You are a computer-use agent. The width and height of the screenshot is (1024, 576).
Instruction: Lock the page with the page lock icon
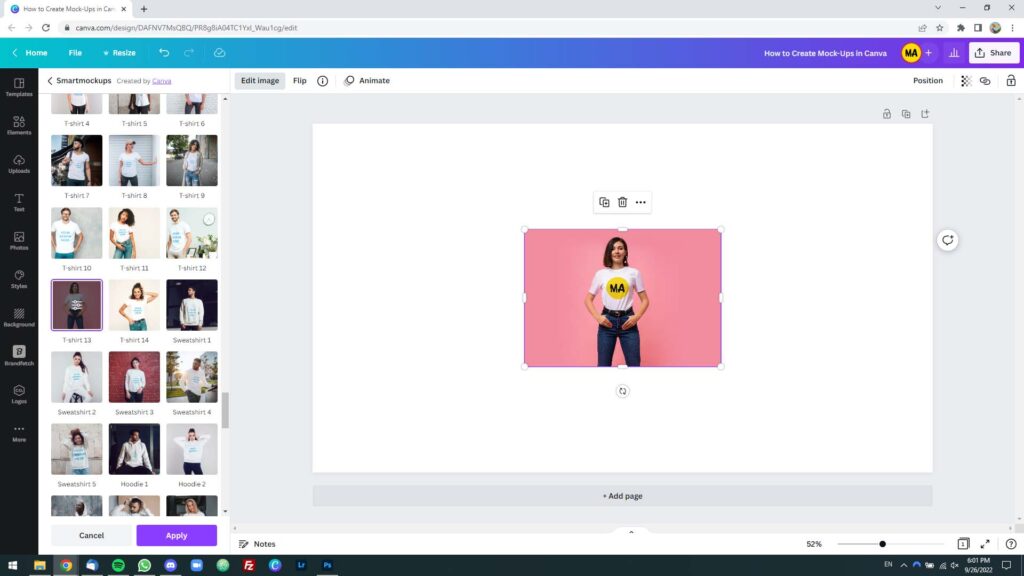[887, 114]
